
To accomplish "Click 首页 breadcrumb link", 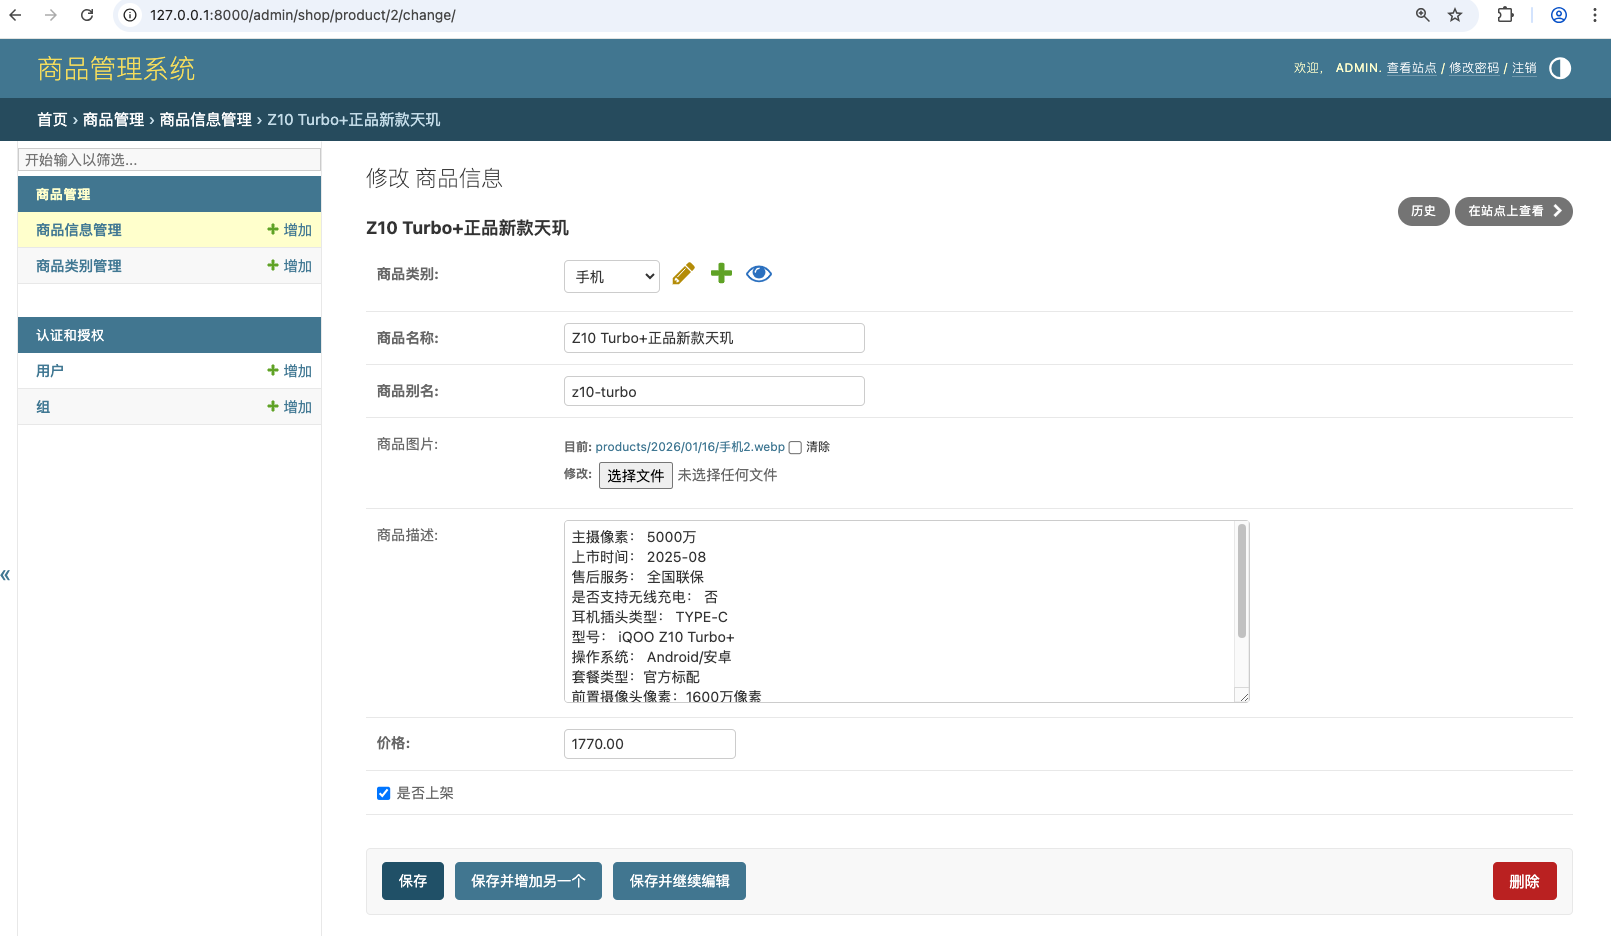I will point(52,120).
